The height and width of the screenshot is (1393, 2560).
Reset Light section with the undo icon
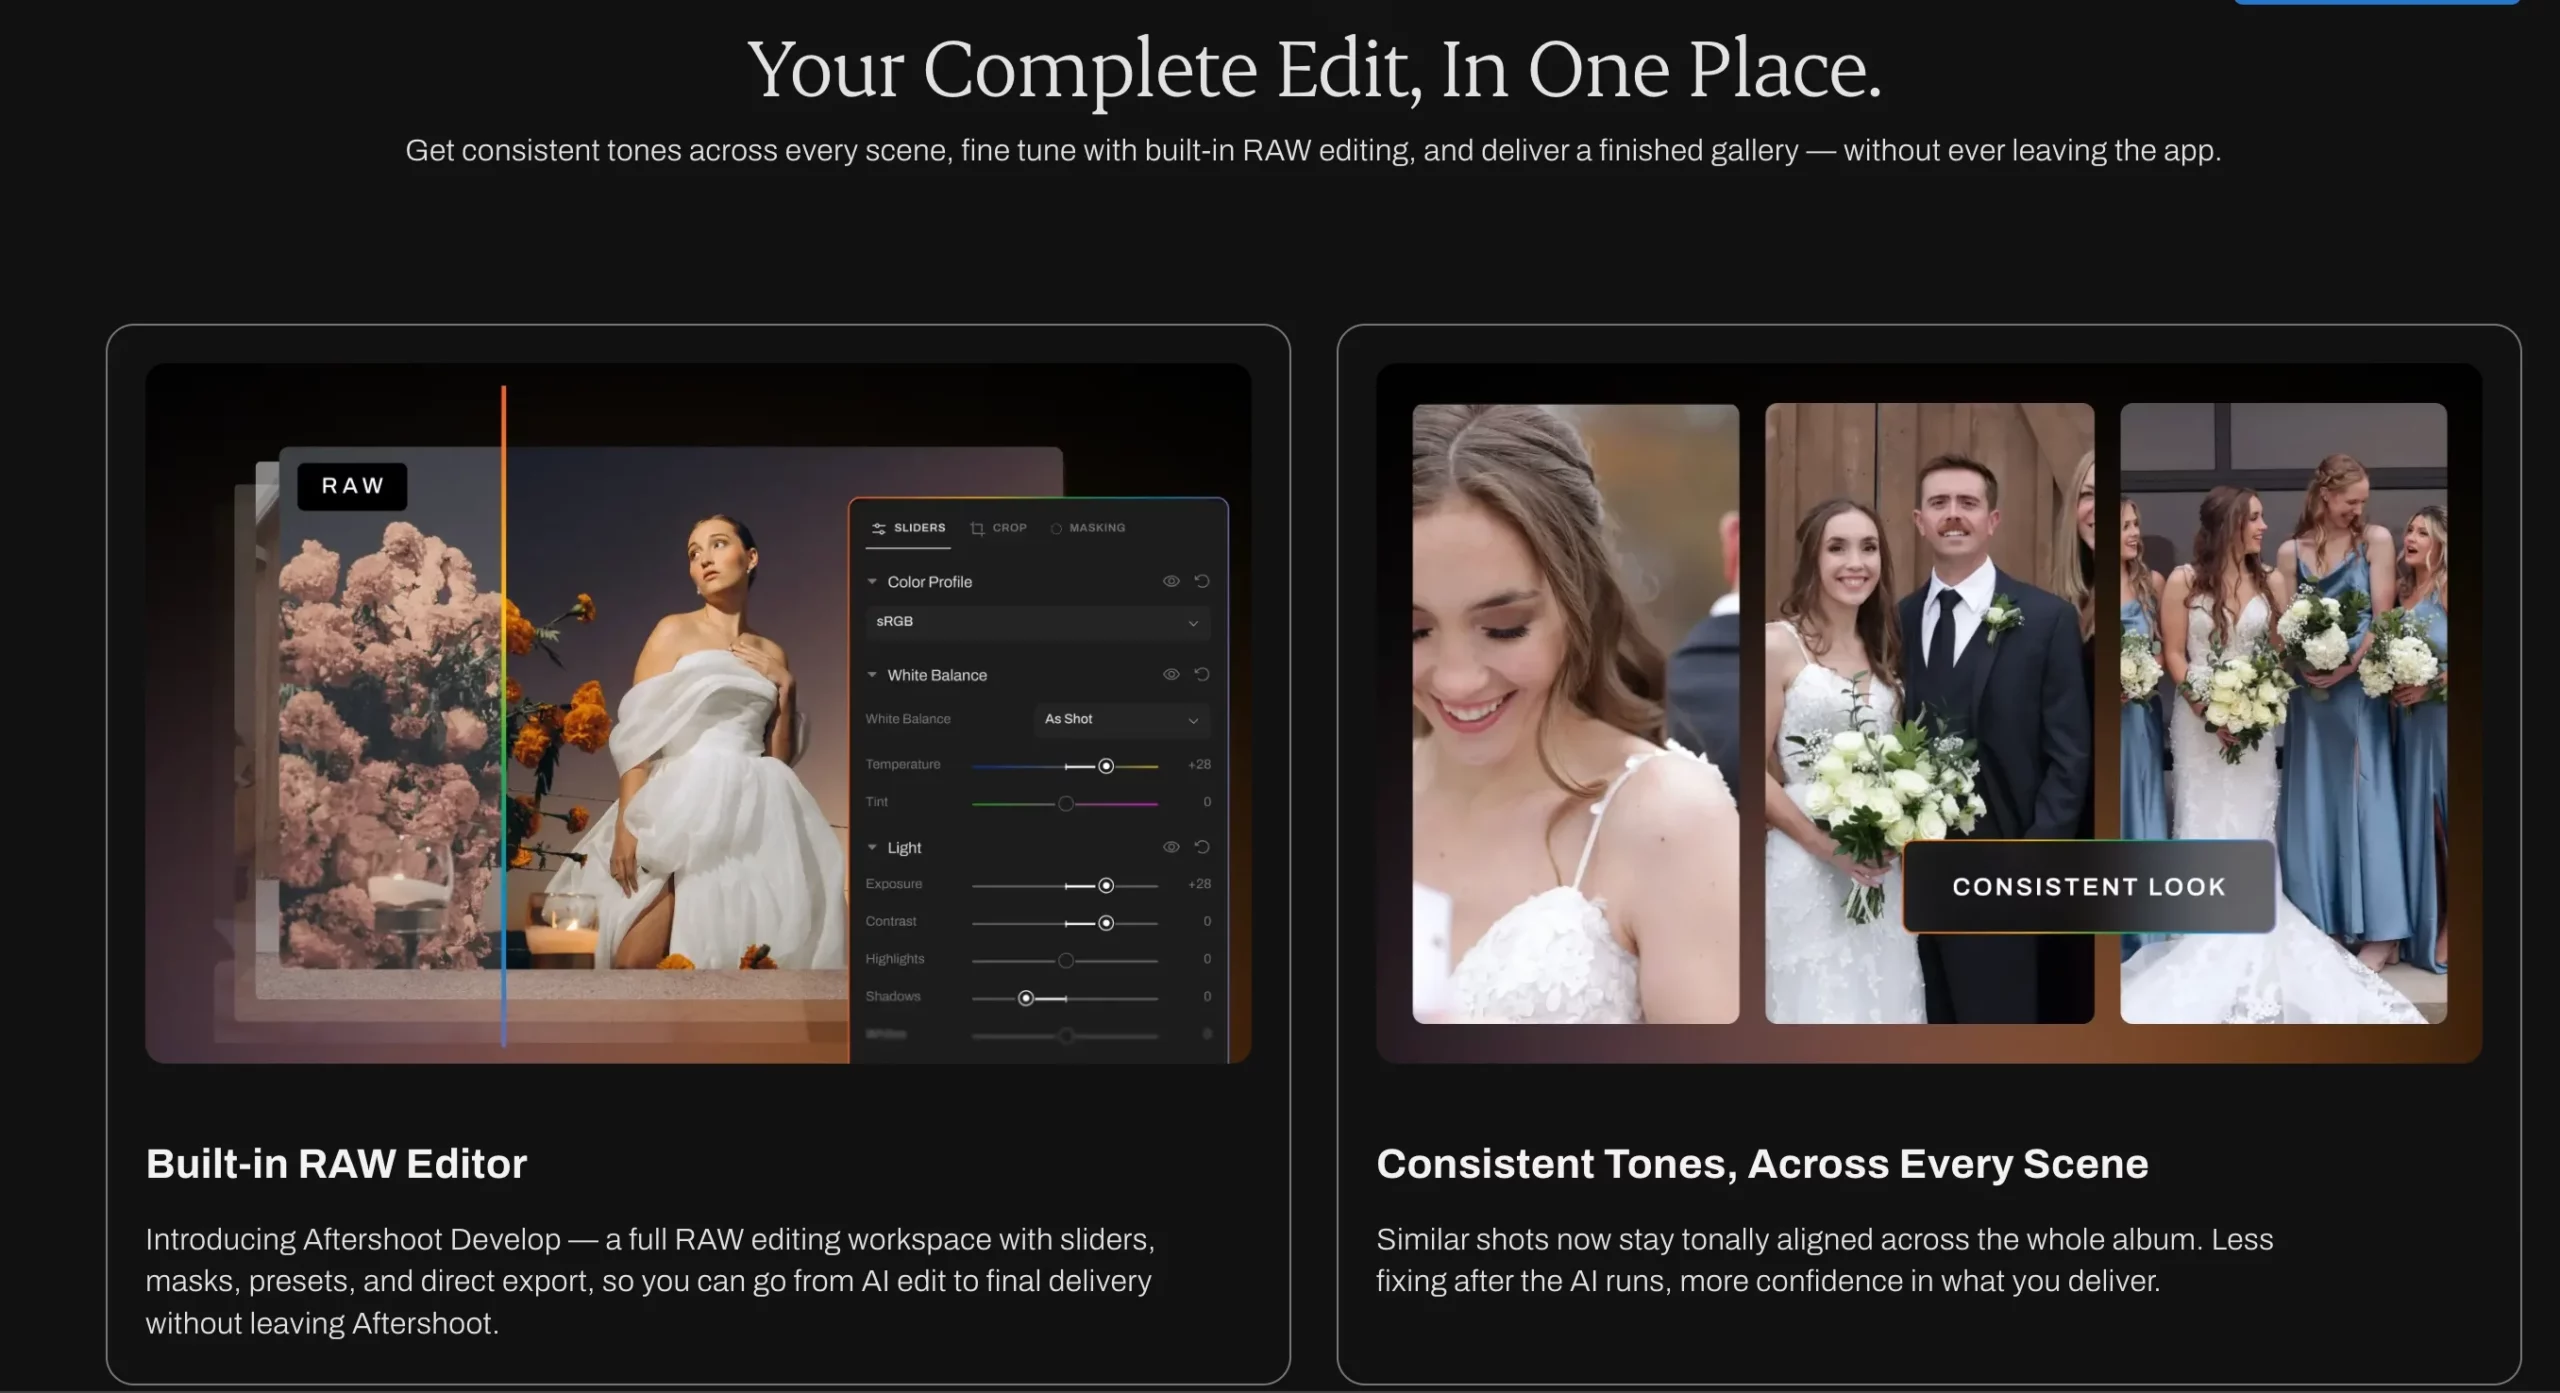pos(1202,847)
